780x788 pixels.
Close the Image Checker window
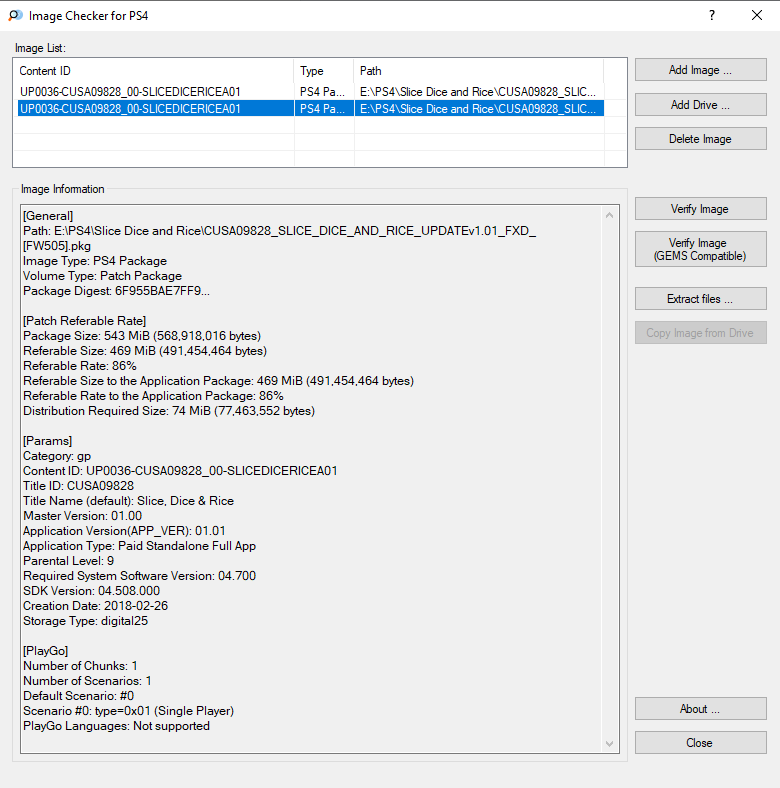click(x=757, y=16)
